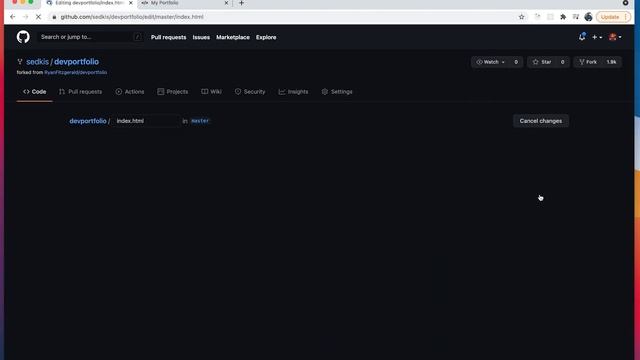
Task: Click the master branch label
Action: 200,121
